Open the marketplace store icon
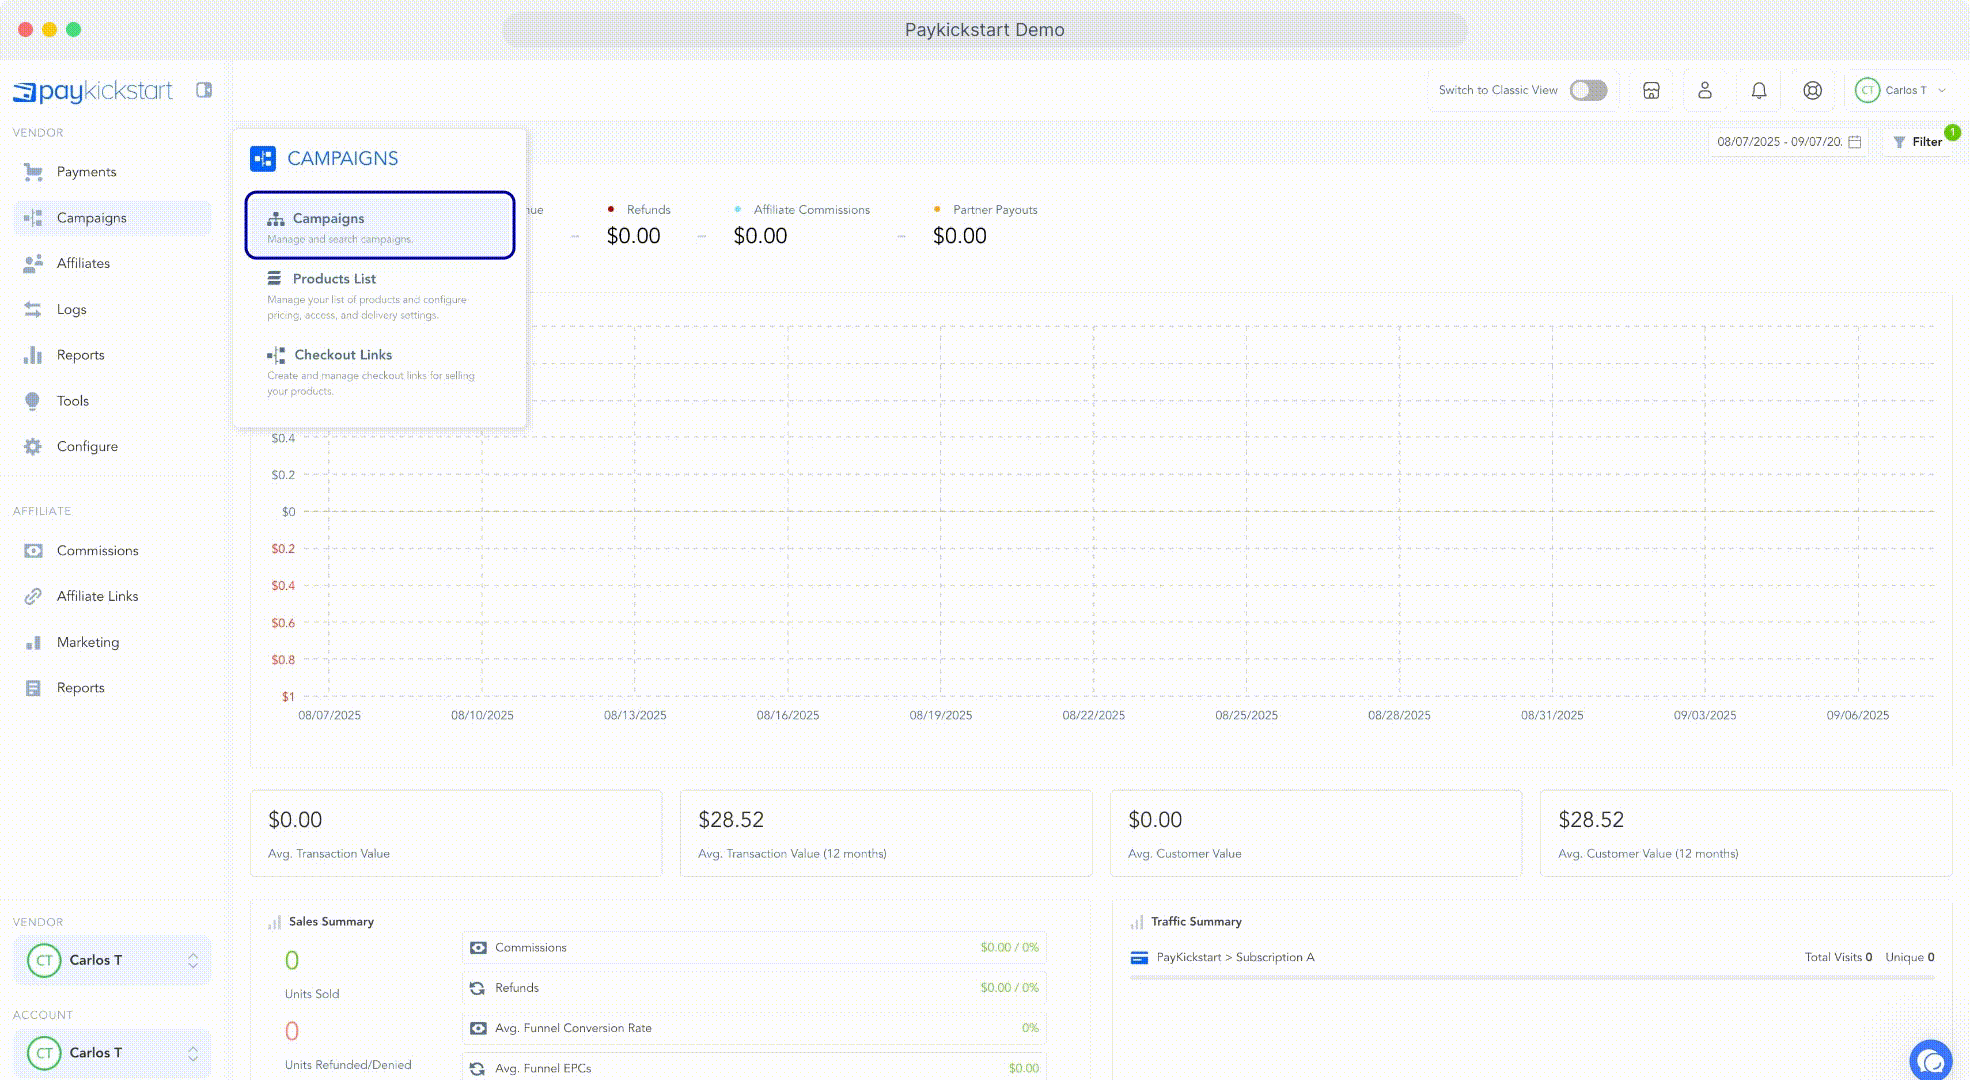The height and width of the screenshot is (1080, 1970). coord(1651,90)
